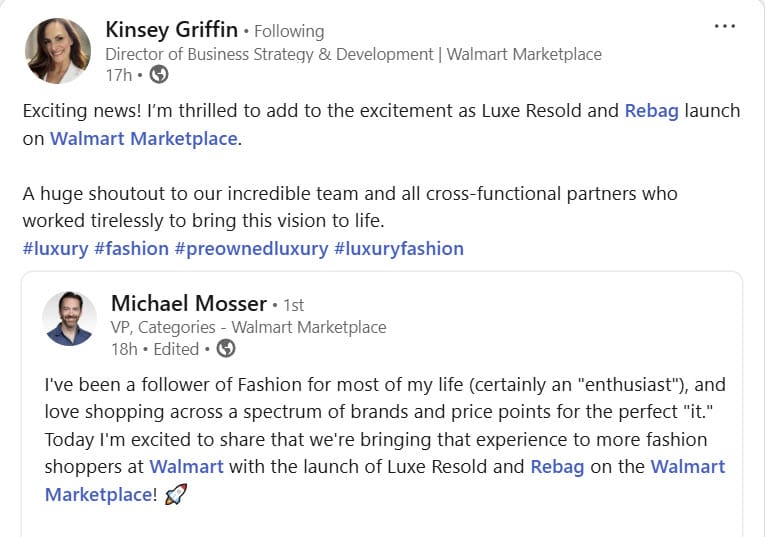Open Michael Mosser's name link
765x537 pixels.
point(188,303)
